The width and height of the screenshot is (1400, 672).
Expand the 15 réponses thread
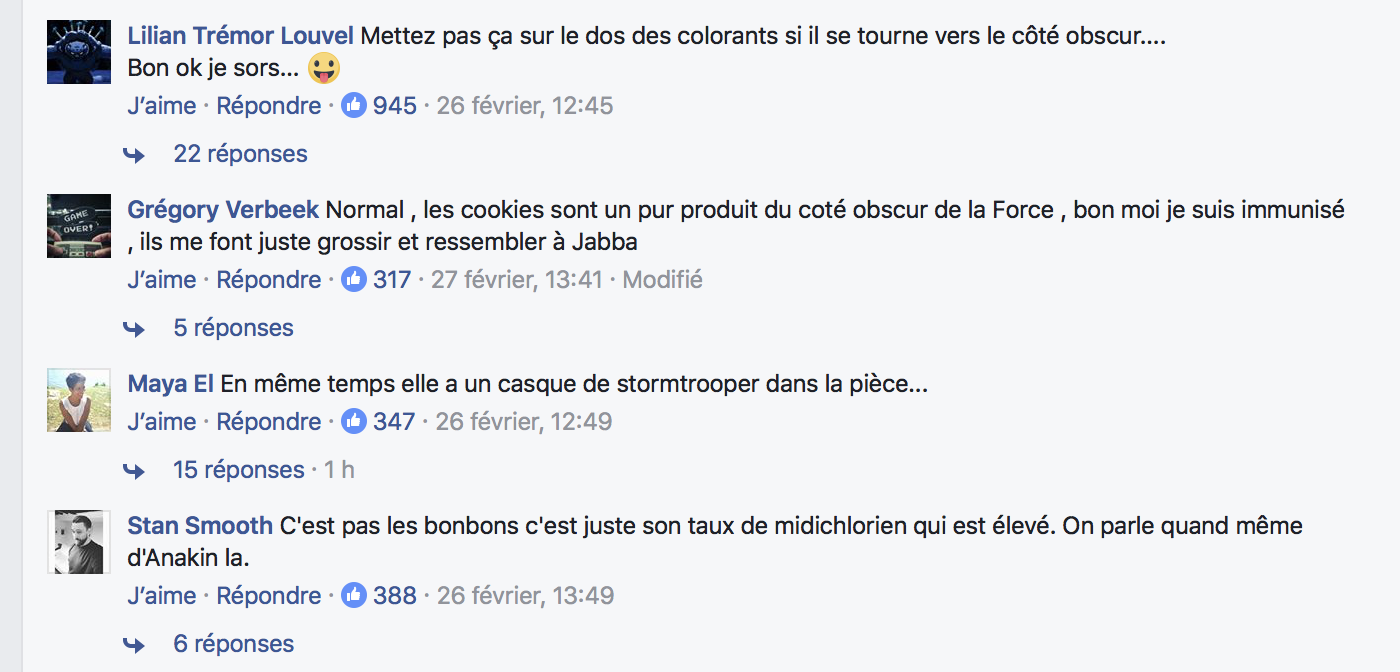(x=238, y=470)
